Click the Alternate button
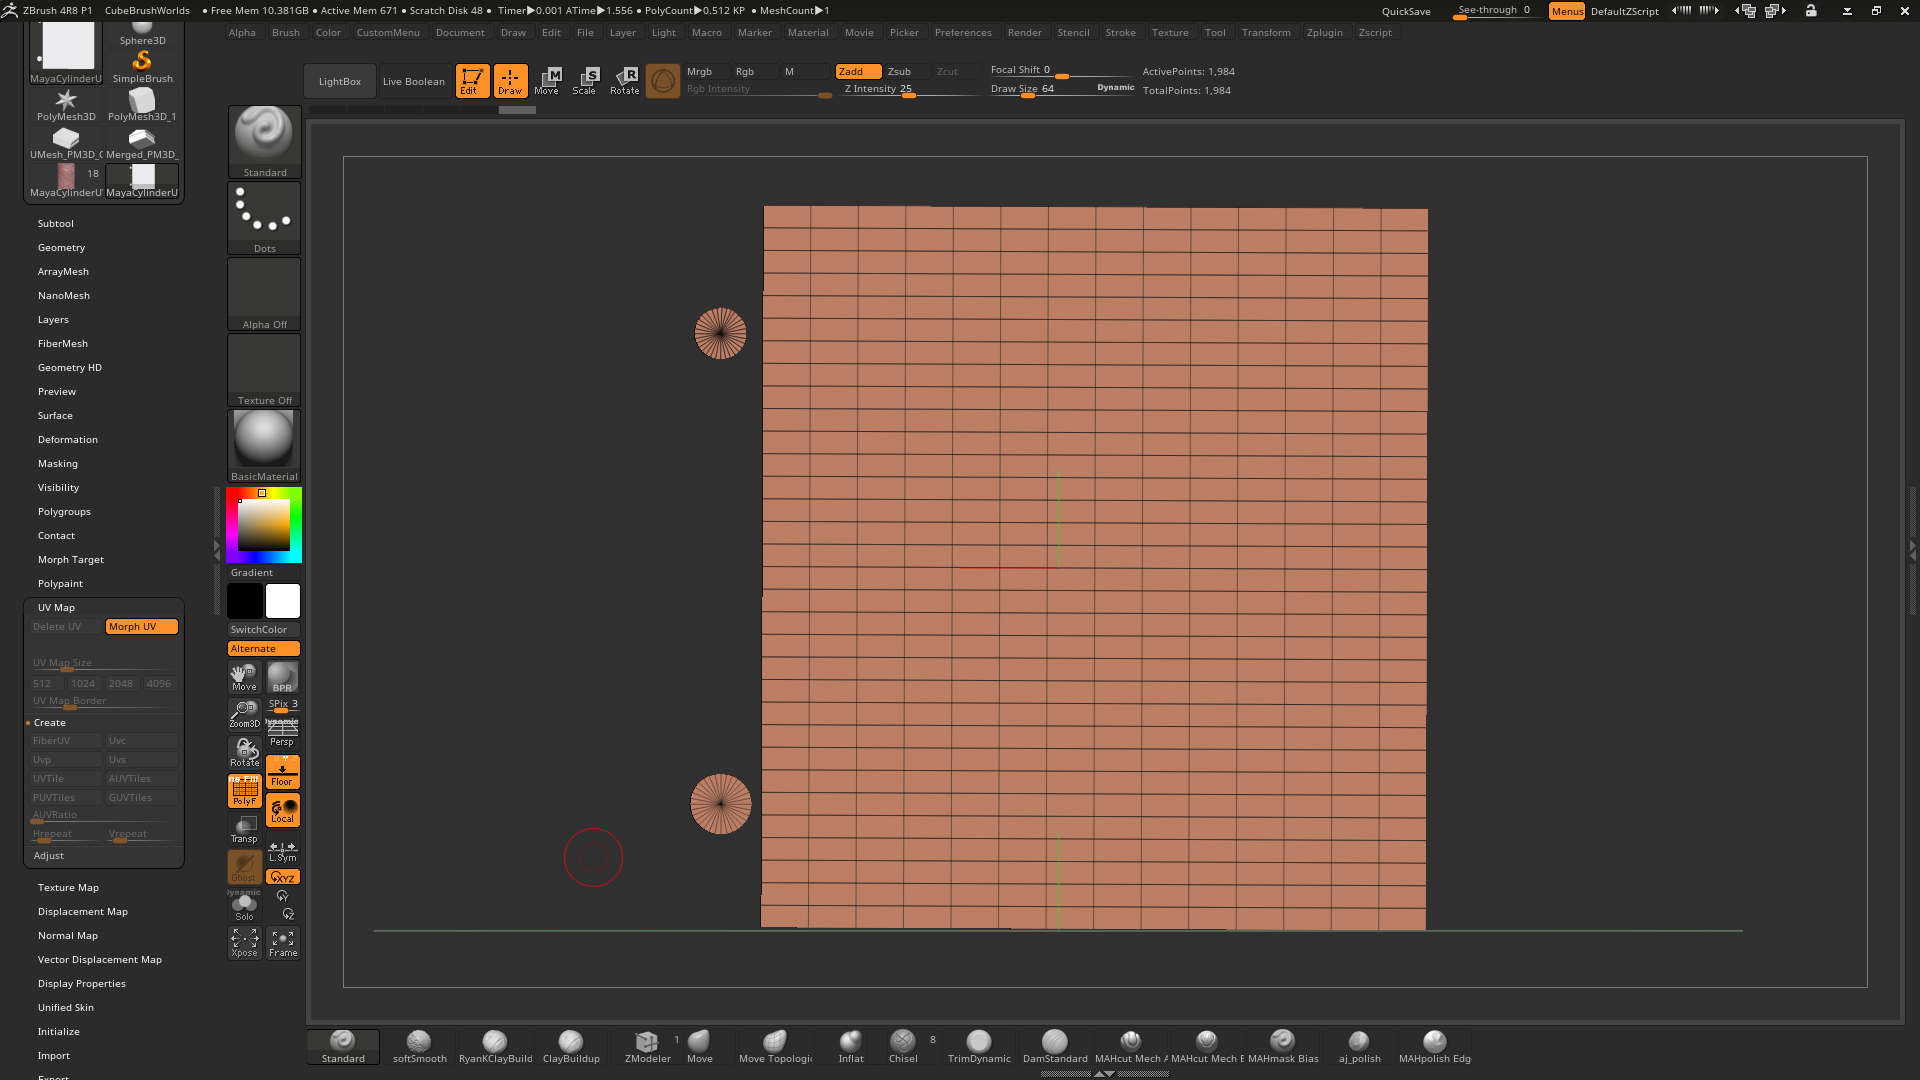 264,648
